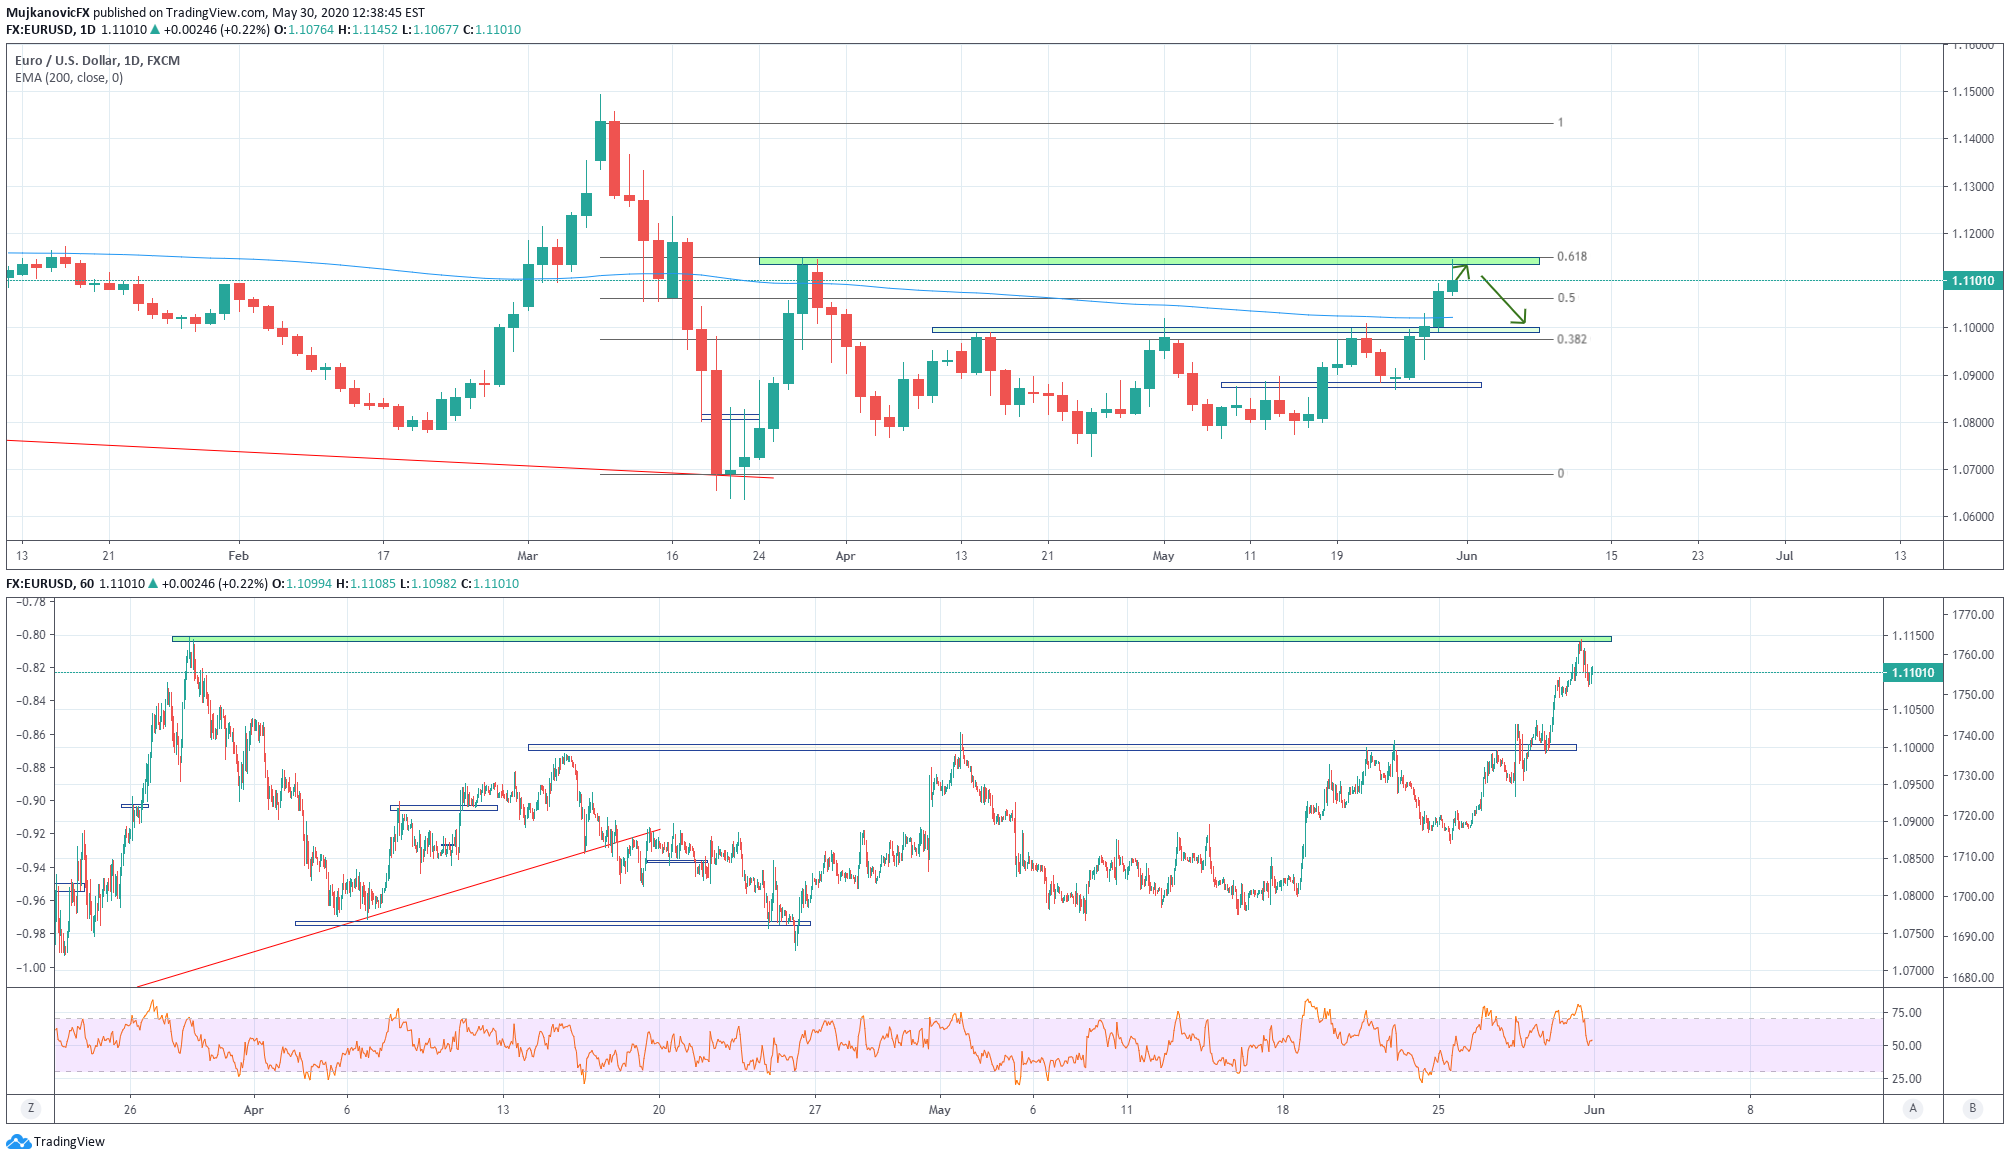Click the 0.618 Fibonacci level label

(x=1572, y=257)
